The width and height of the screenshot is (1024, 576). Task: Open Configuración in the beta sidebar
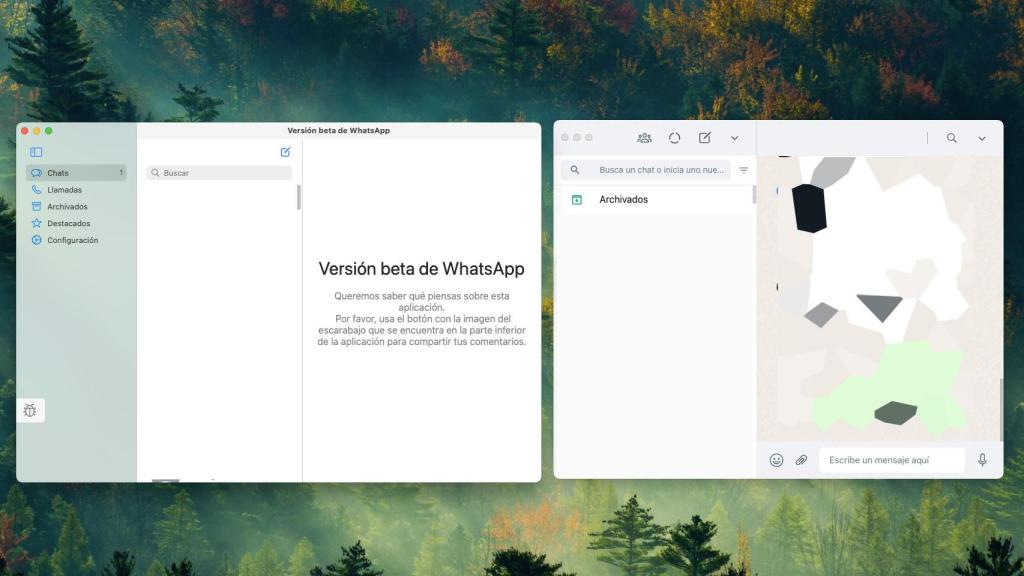click(76, 240)
